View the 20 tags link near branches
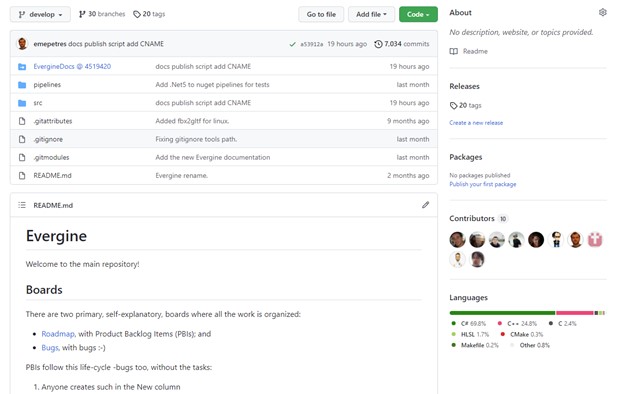Image resolution: width=624 pixels, height=394 pixels. click(149, 14)
